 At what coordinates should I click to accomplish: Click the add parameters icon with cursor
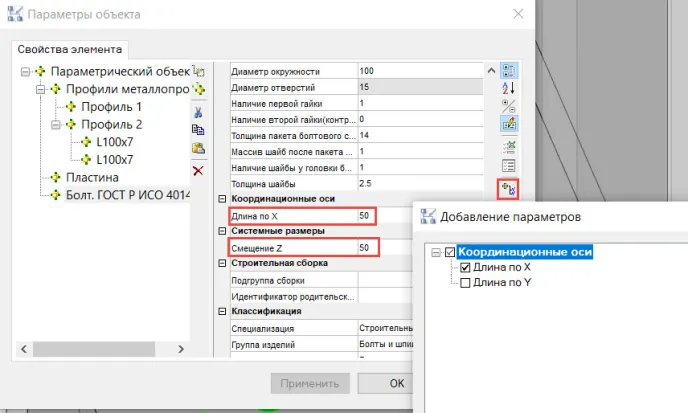(x=507, y=187)
